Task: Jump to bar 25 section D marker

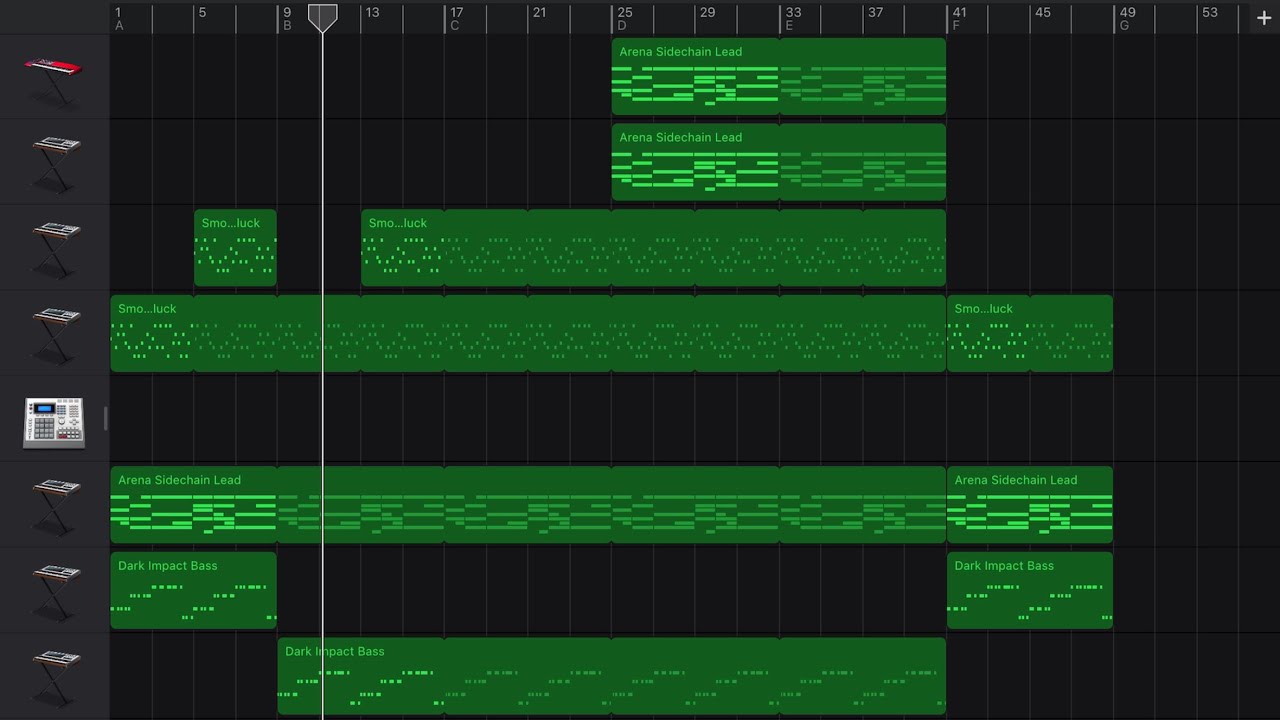Action: point(624,19)
